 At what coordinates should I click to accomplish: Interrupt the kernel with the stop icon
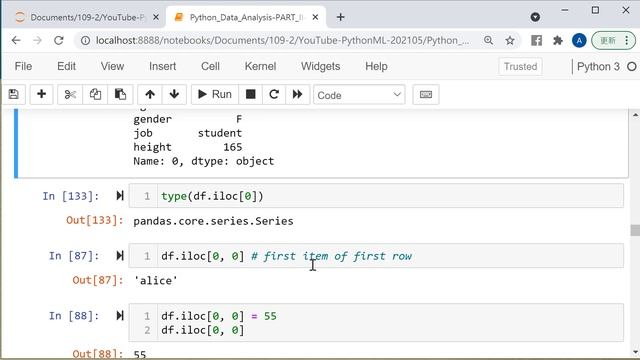[x=251, y=95]
